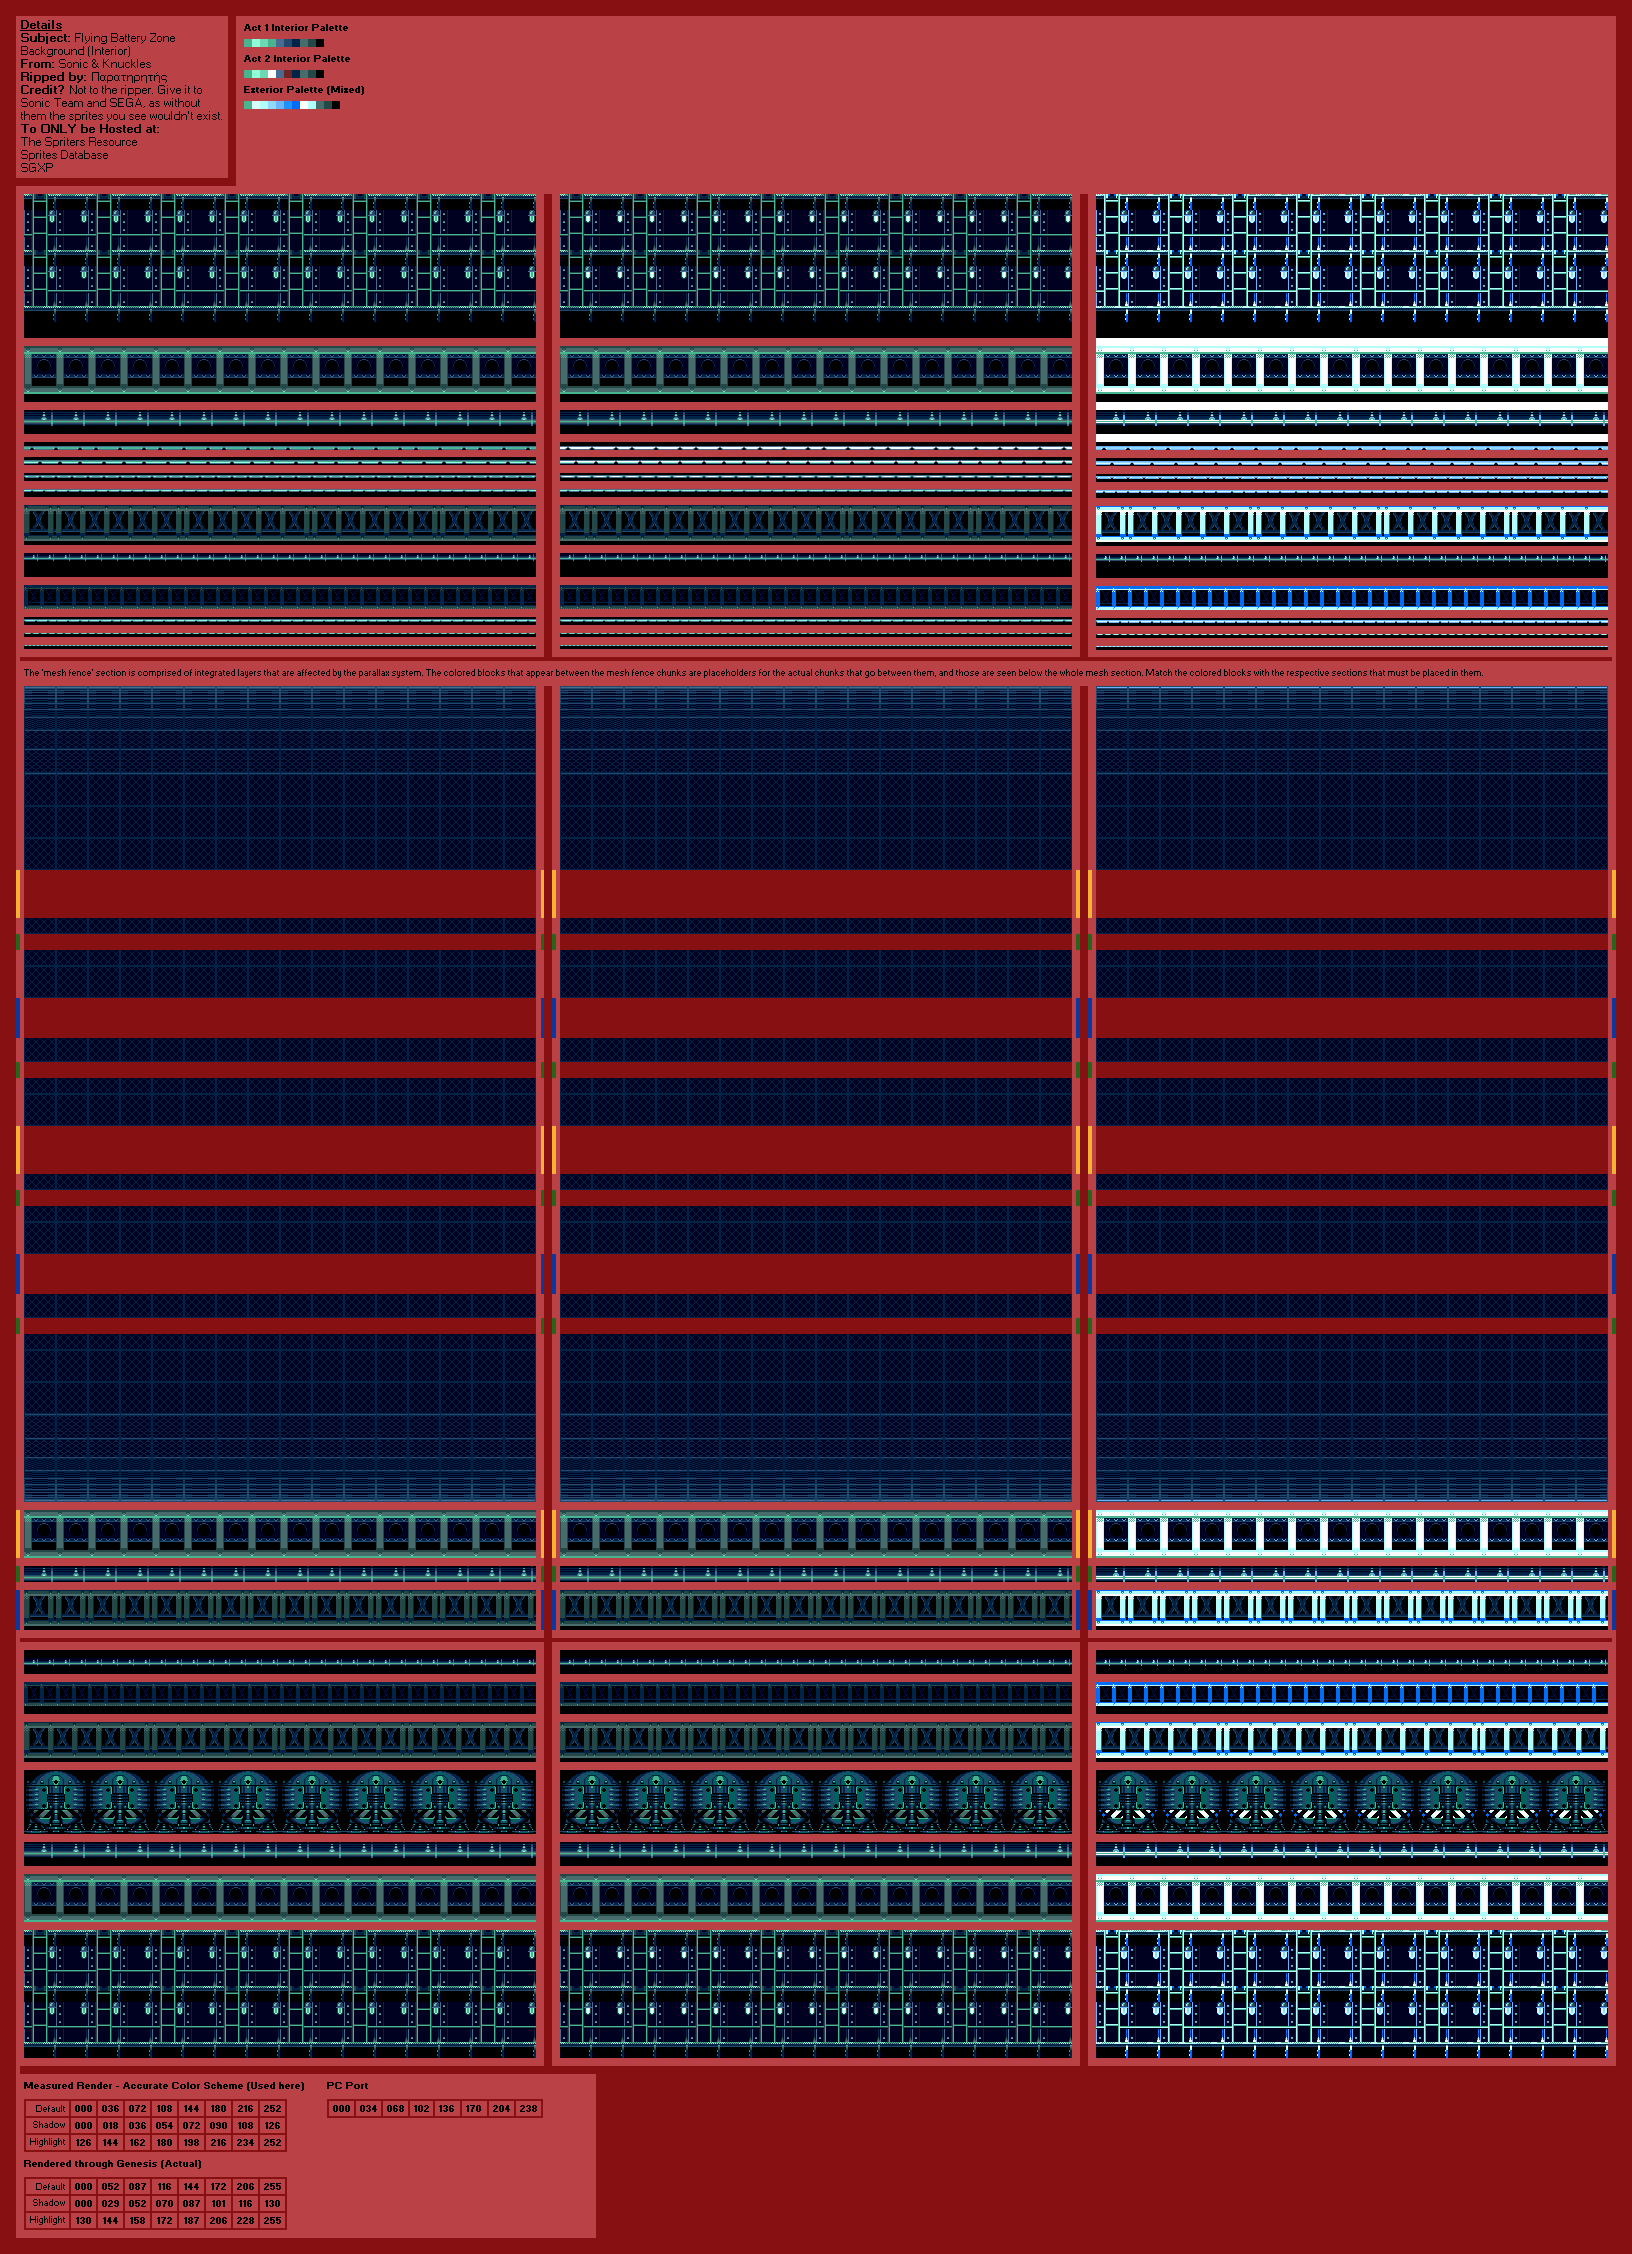Select the Credit? line in the Details box
The image size is (1632, 2254).
111,90
